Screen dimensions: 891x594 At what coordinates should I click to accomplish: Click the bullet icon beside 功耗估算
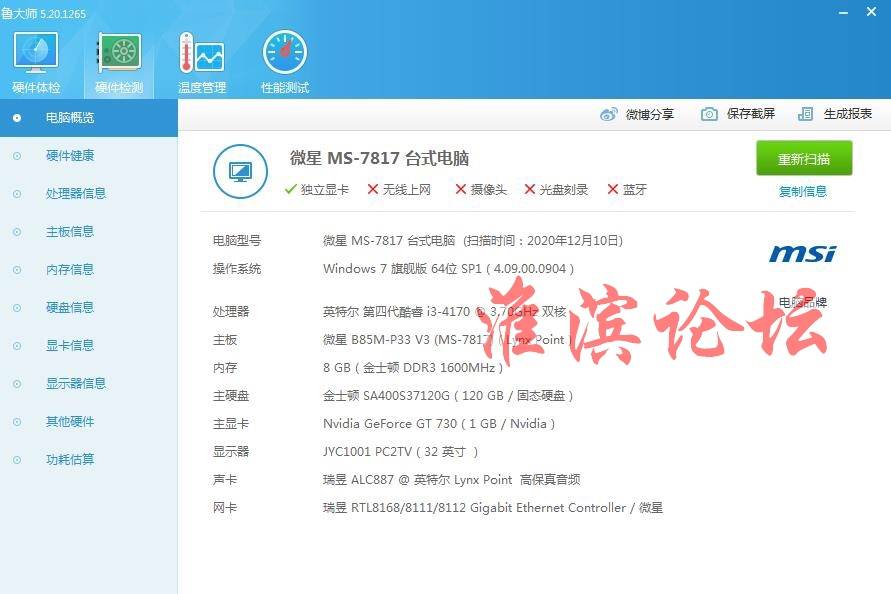coord(17,460)
